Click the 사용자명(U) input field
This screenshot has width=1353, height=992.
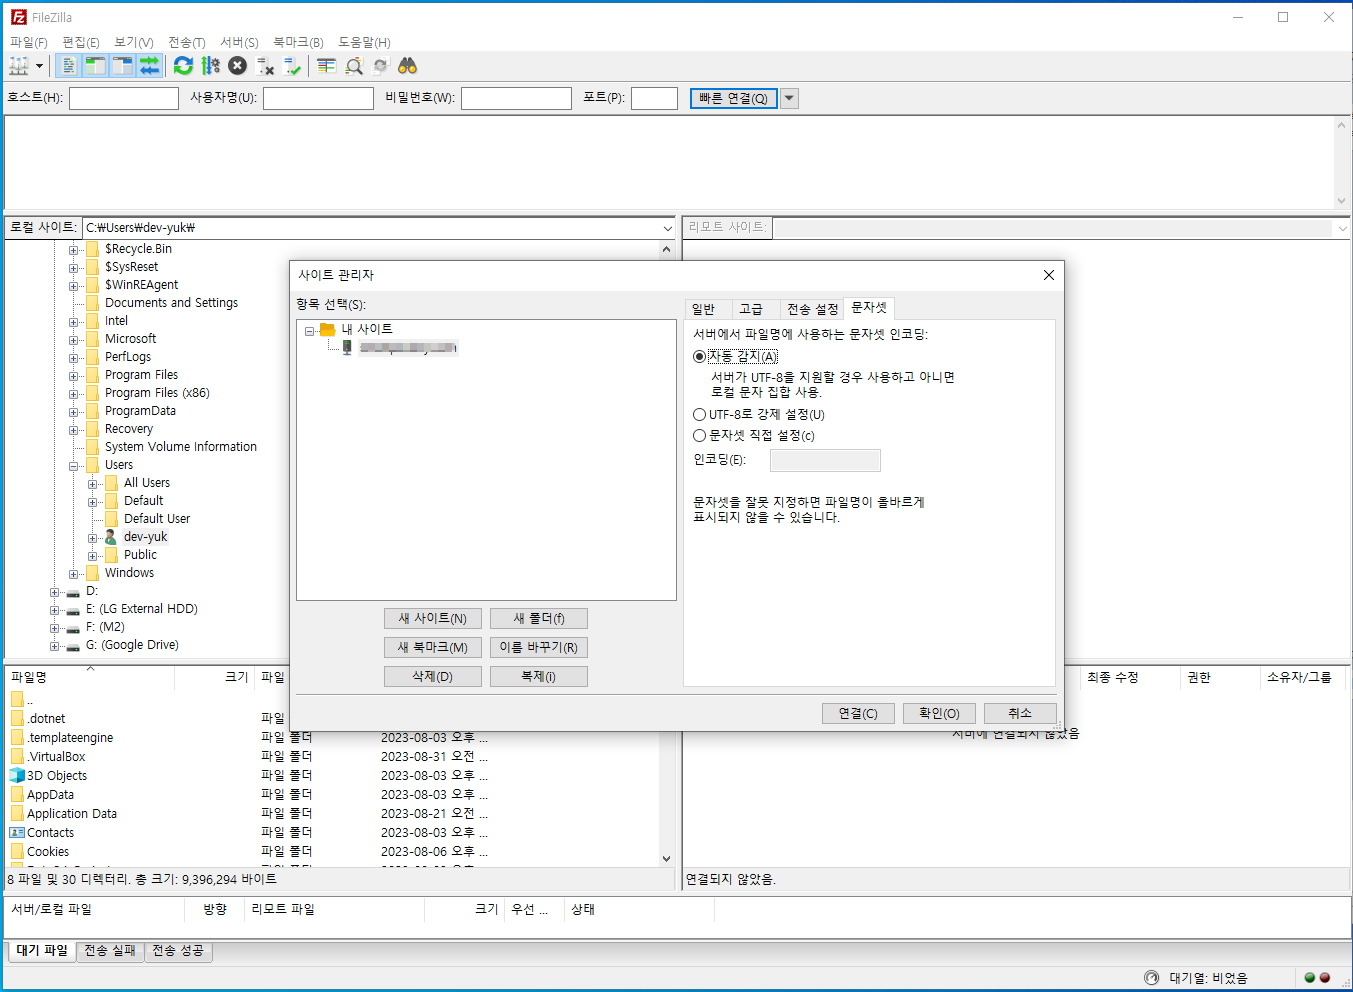[318, 98]
